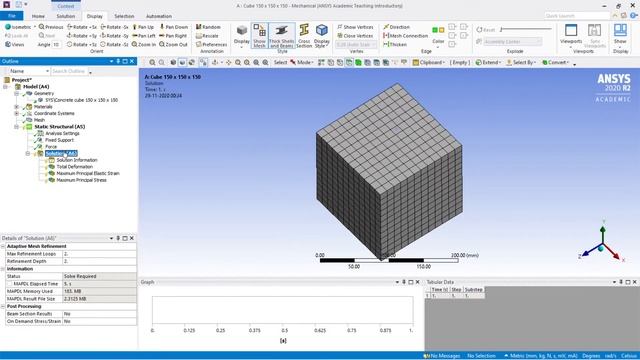Image resolution: width=640 pixels, height=360 pixels.
Task: Click the Mode selection button
Action: 302,62
